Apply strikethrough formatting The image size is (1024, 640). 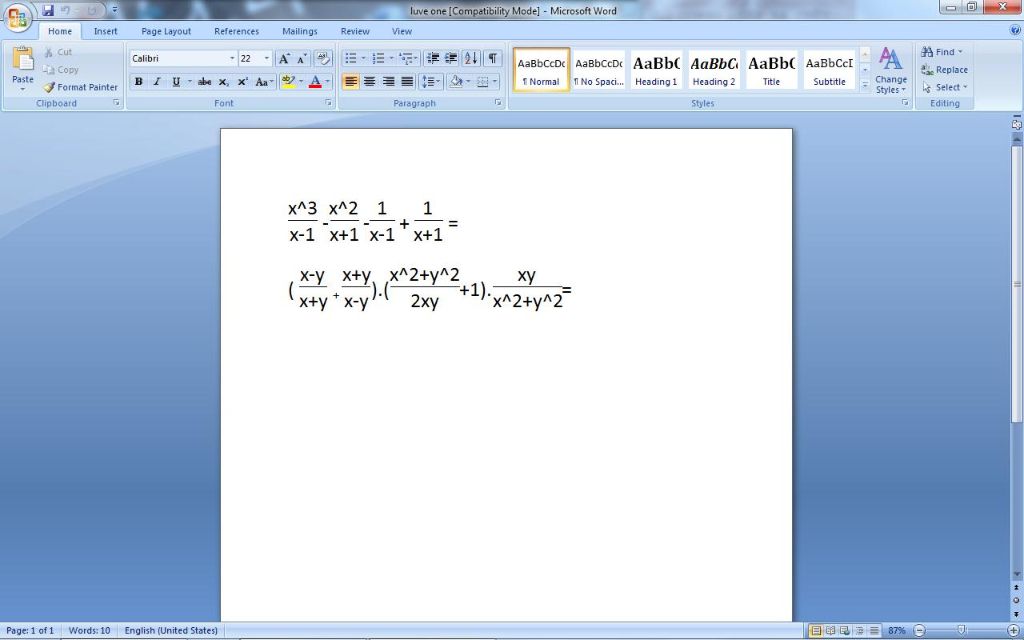[204, 82]
